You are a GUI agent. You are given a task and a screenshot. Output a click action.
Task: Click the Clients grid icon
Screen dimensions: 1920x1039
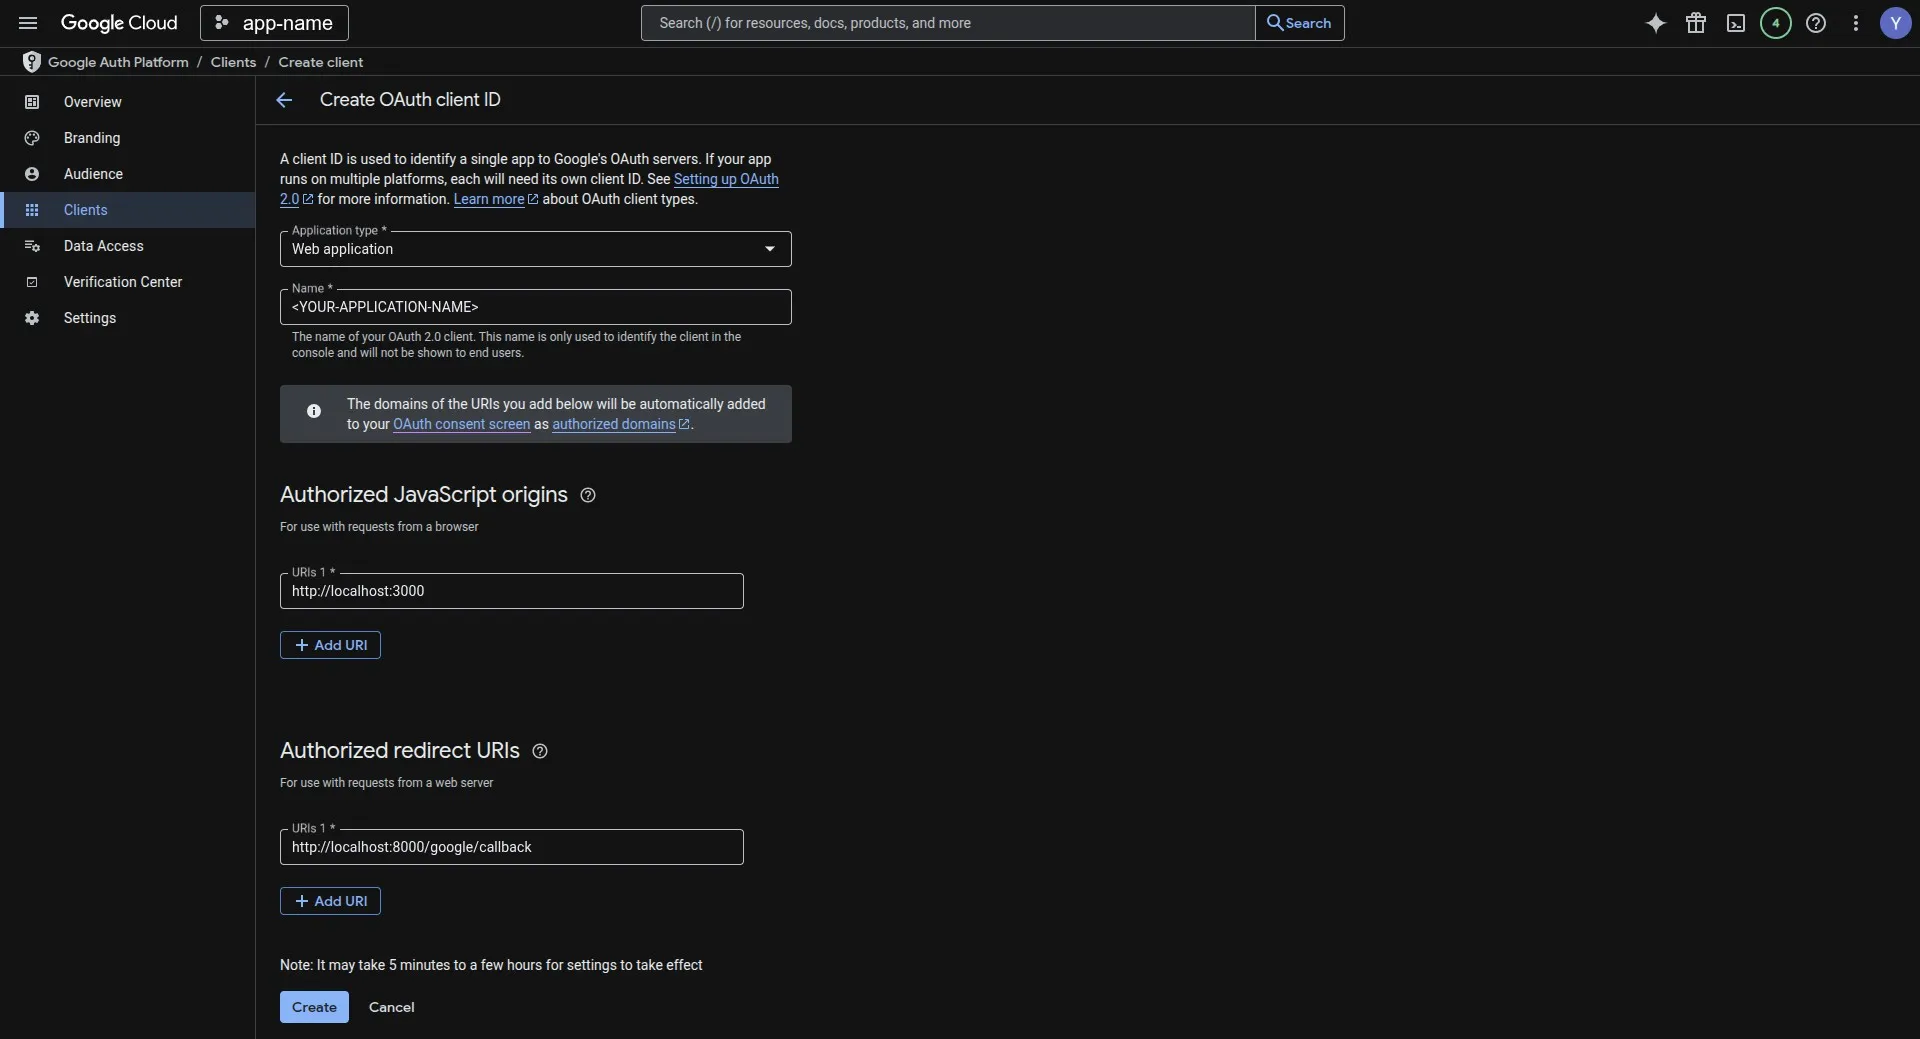tap(32, 210)
